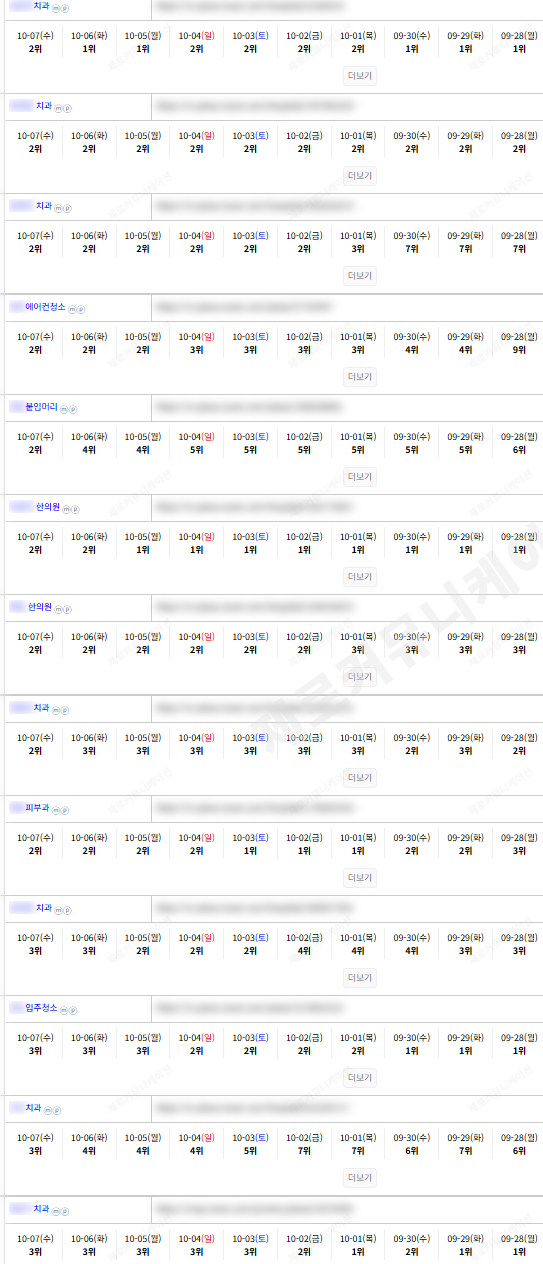Select the 09-28 3위 cell in 피부과 row
The width and height of the screenshot is (543, 1264).
(519, 851)
